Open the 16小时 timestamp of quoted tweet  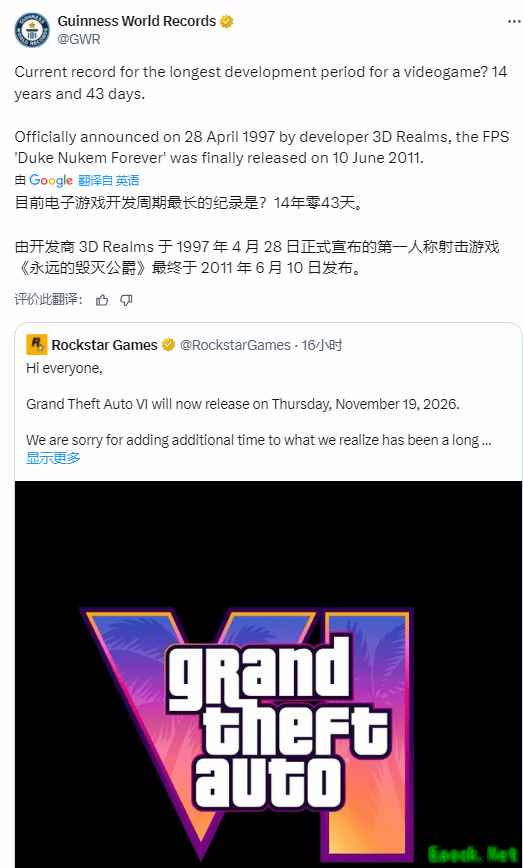(x=322, y=345)
